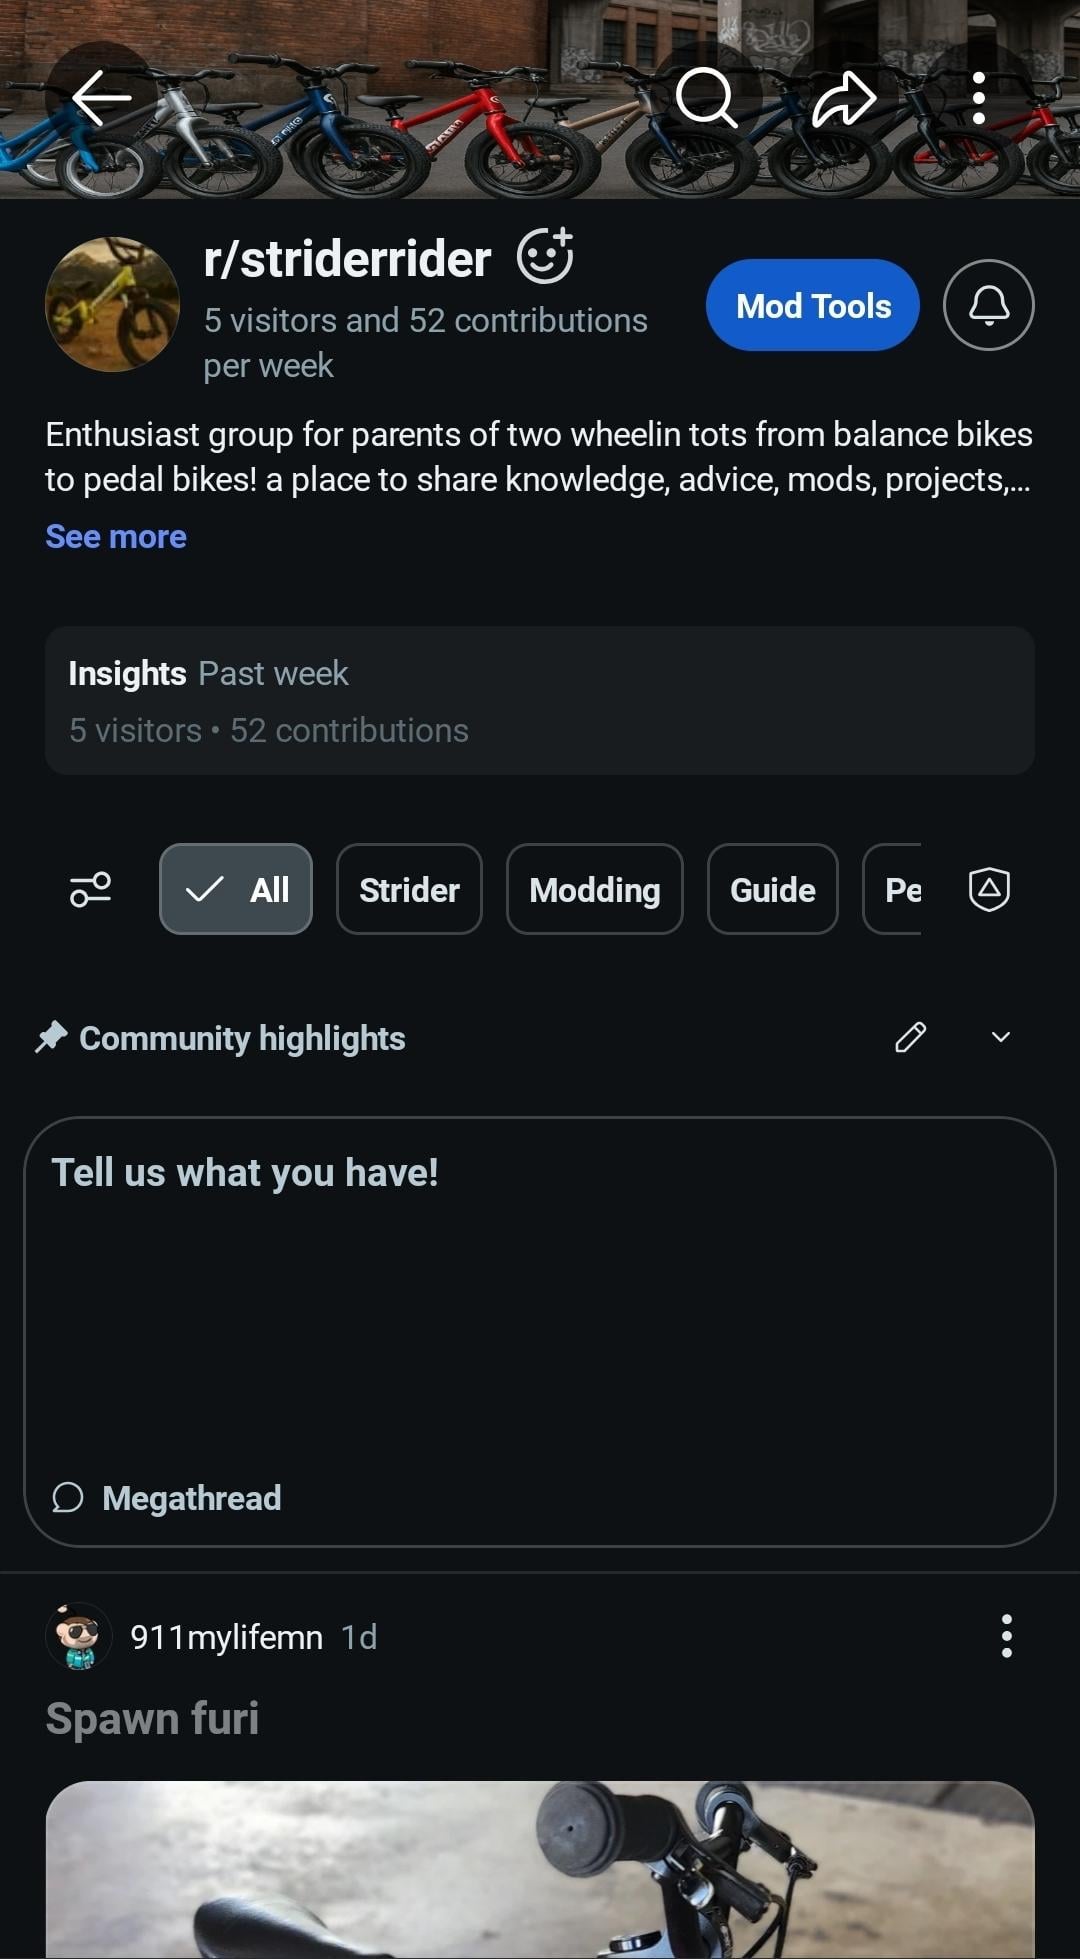Viewport: 1080px width, 1959px height.
Task: Toggle the All flair filter chip
Action: (236, 889)
